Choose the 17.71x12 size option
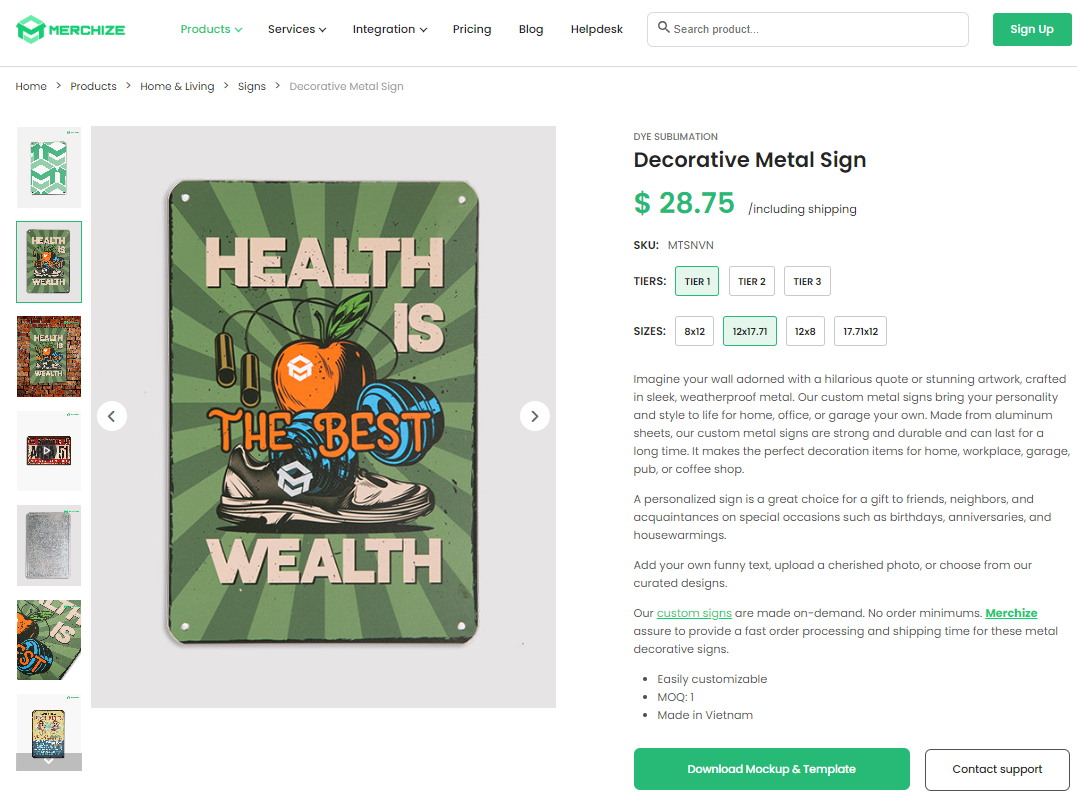This screenshot has width=1077, height=799. point(860,331)
